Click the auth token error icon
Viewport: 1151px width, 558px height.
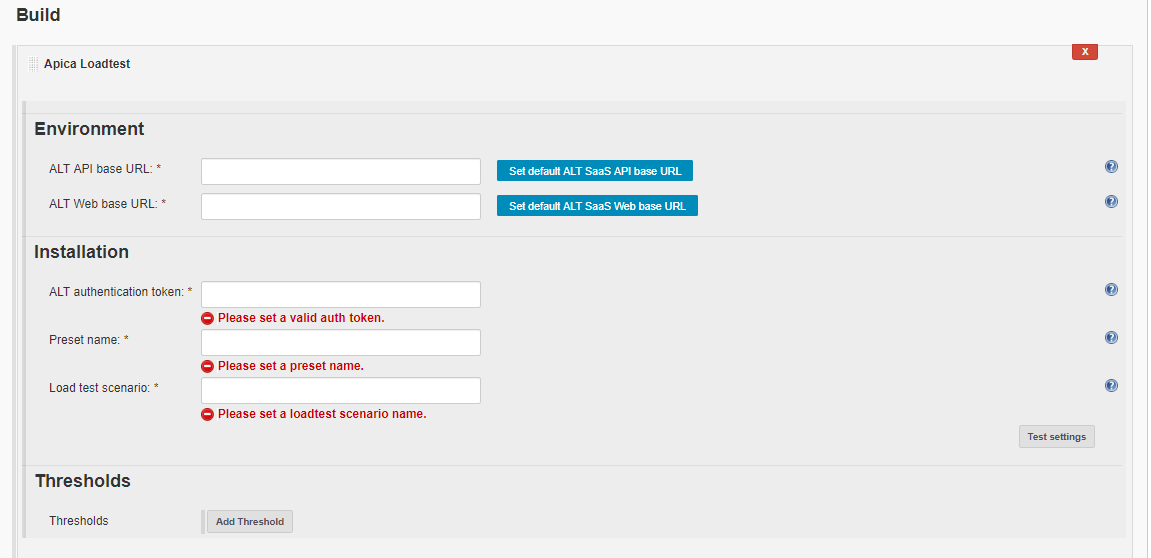coord(208,319)
